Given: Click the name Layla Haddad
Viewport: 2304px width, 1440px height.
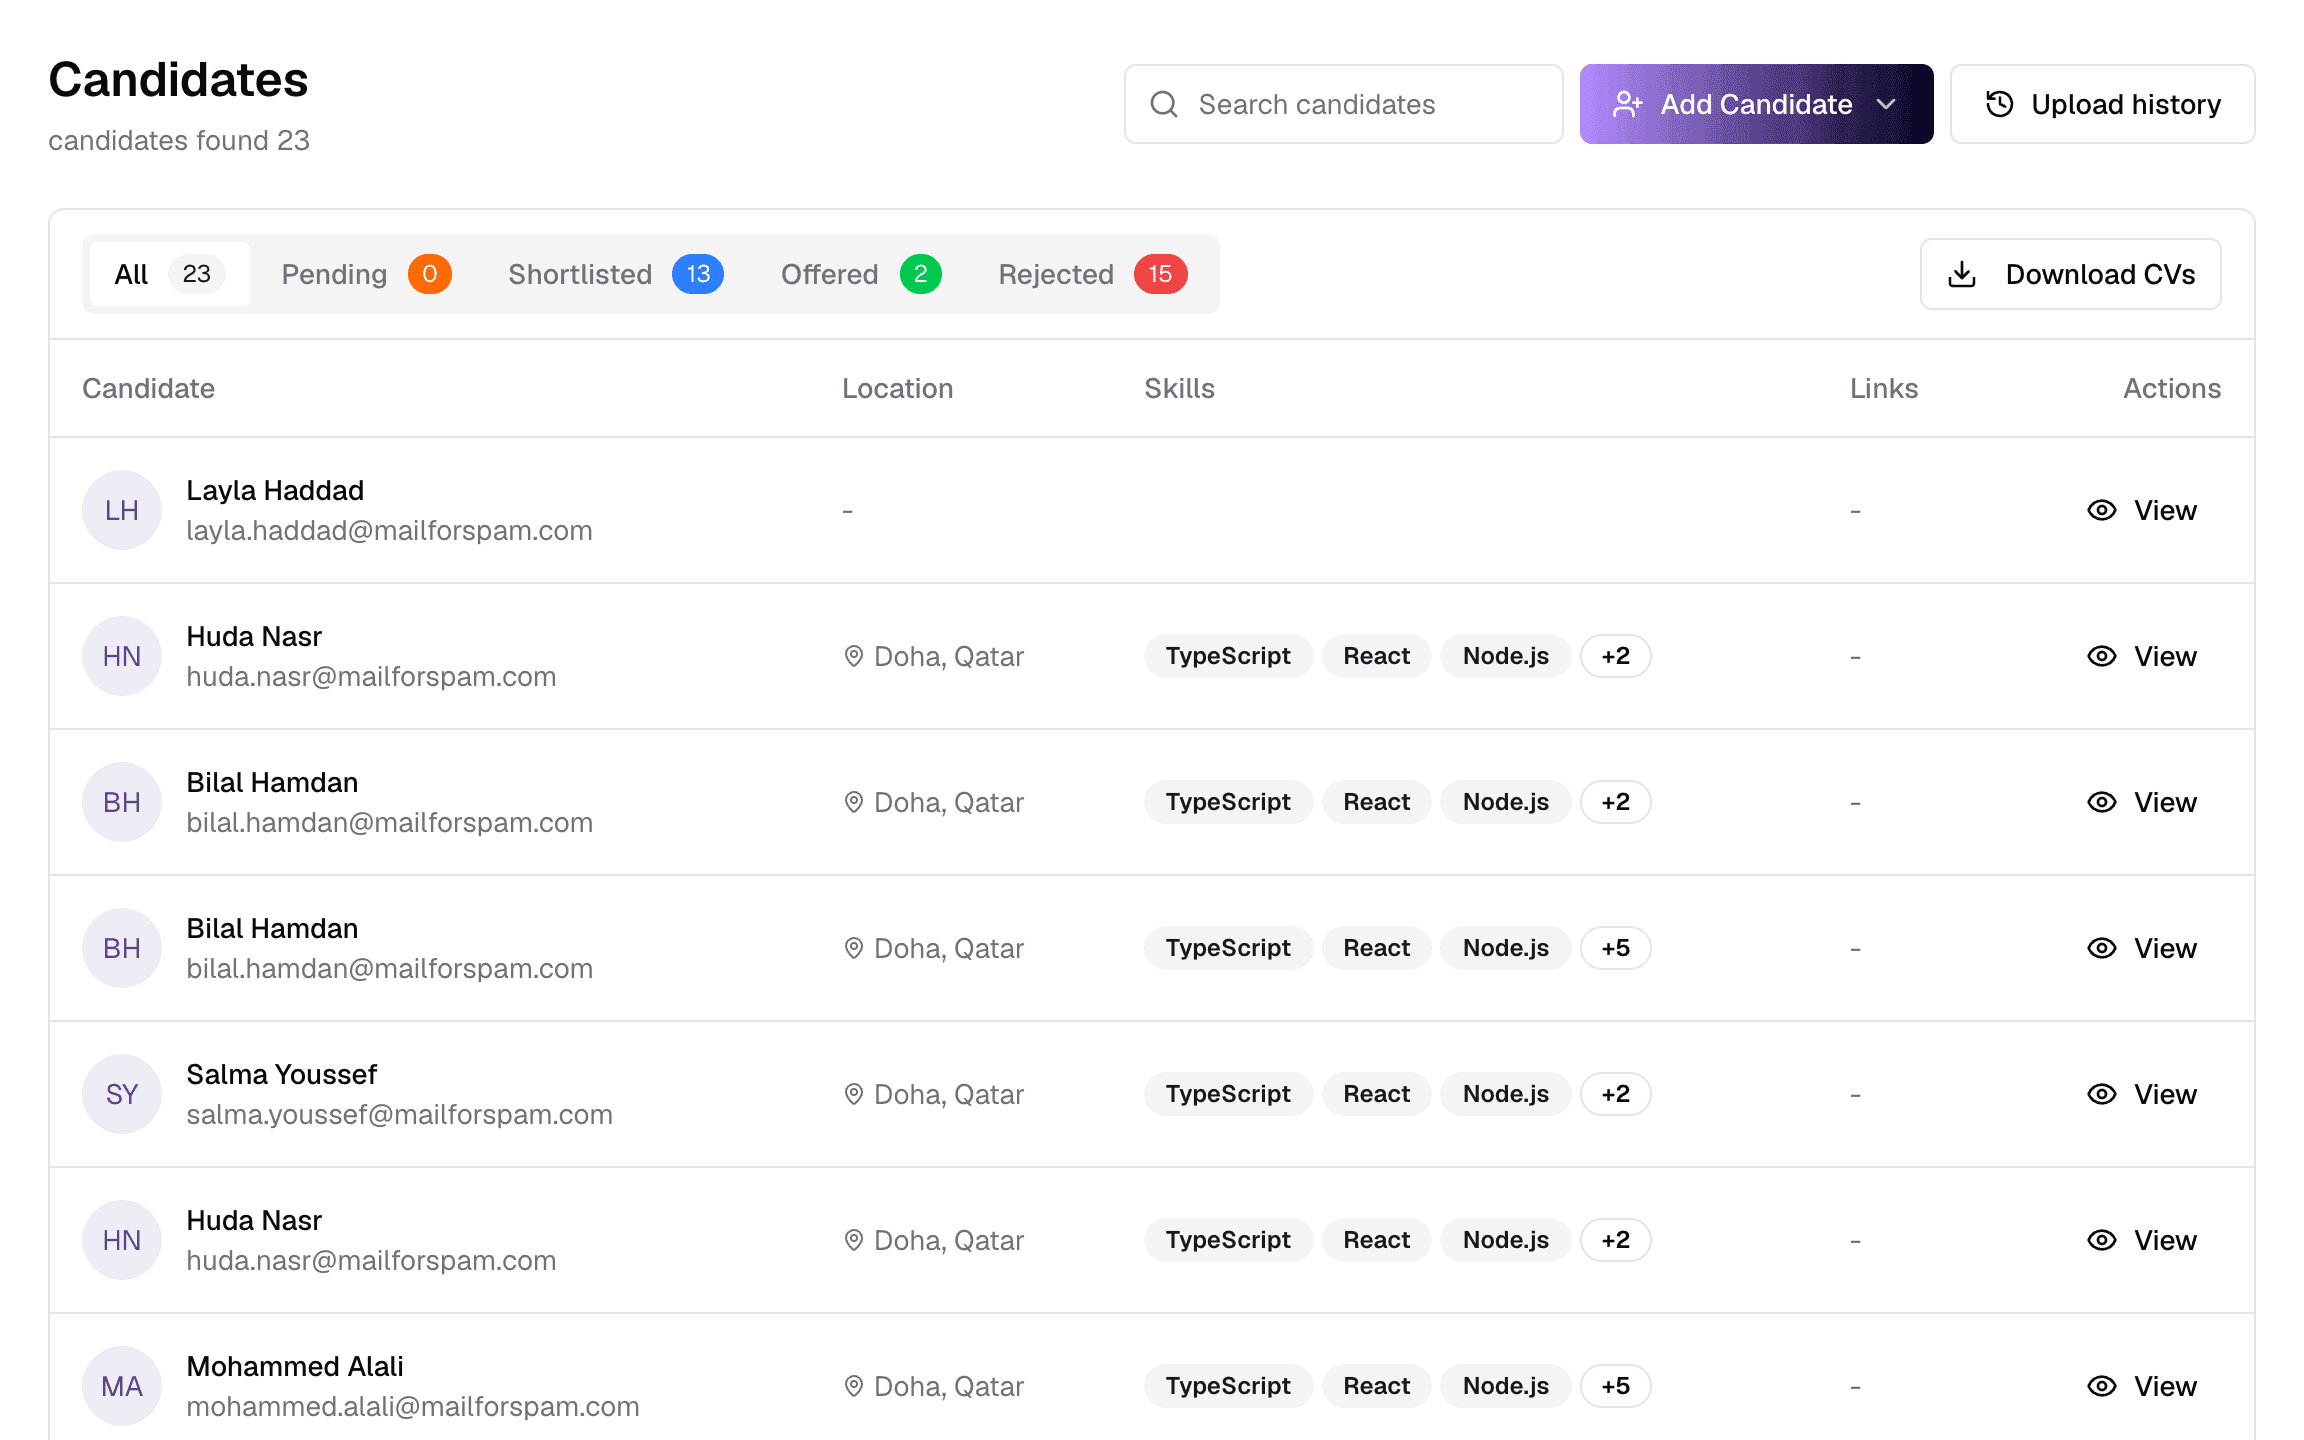Looking at the screenshot, I should 275,490.
